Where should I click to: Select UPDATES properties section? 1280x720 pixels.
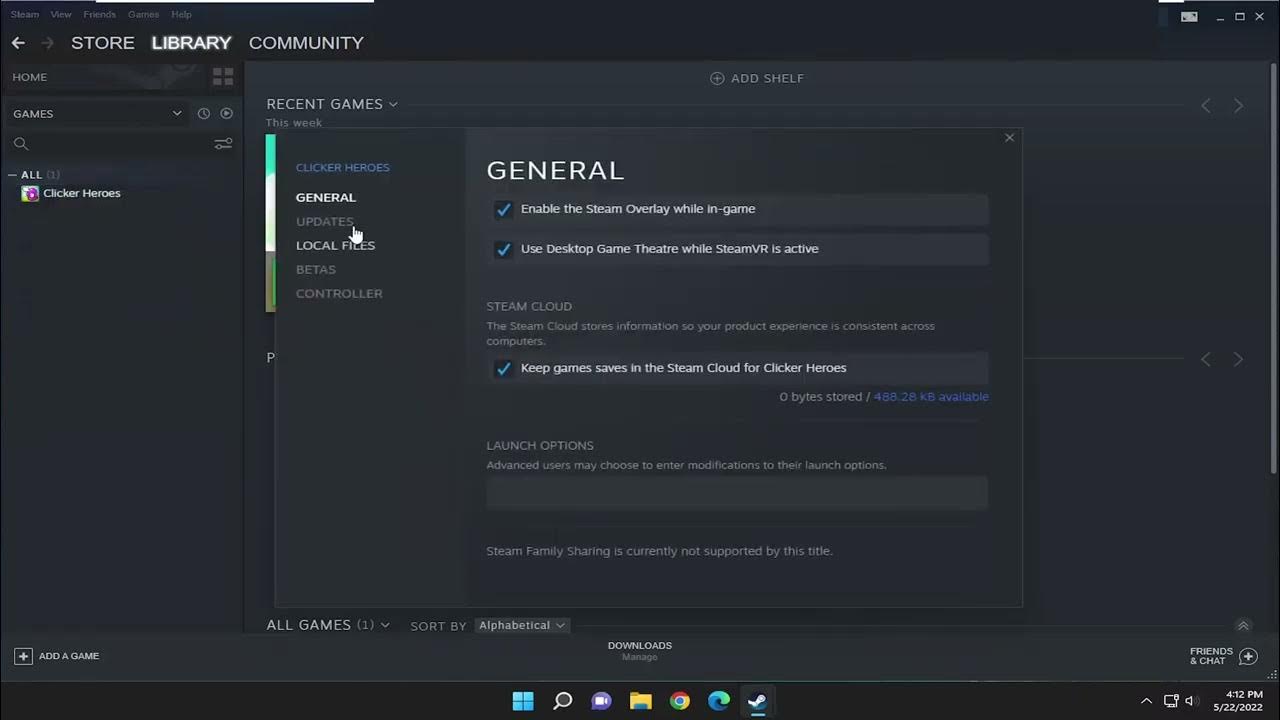325,222
